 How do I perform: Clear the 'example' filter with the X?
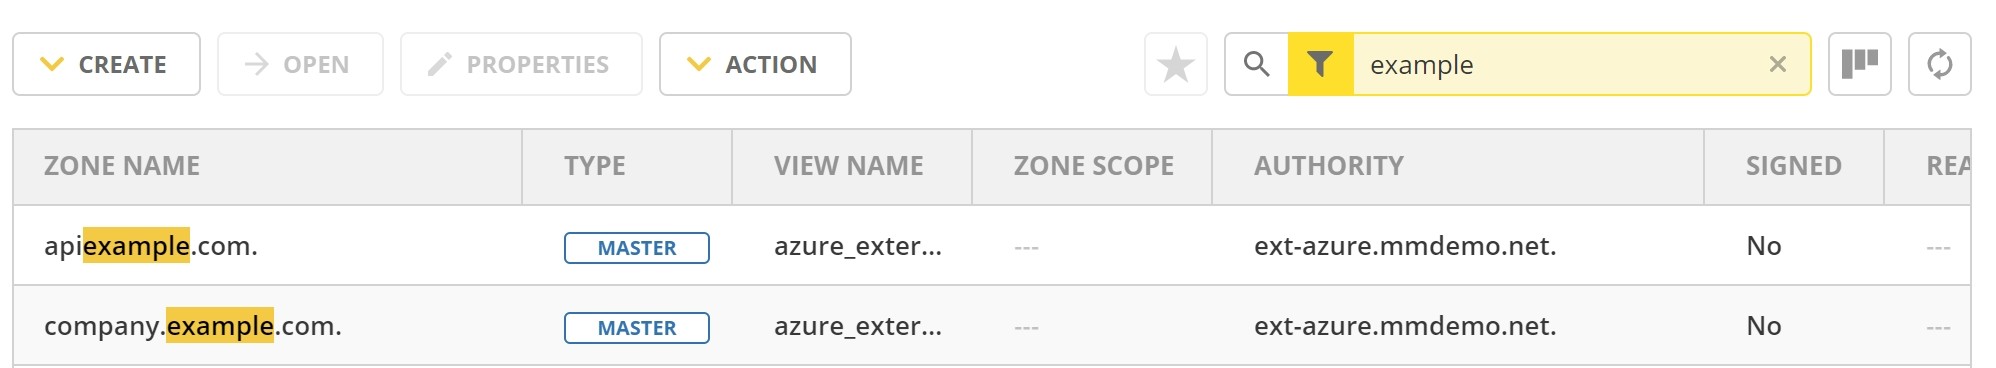[x=1777, y=64]
